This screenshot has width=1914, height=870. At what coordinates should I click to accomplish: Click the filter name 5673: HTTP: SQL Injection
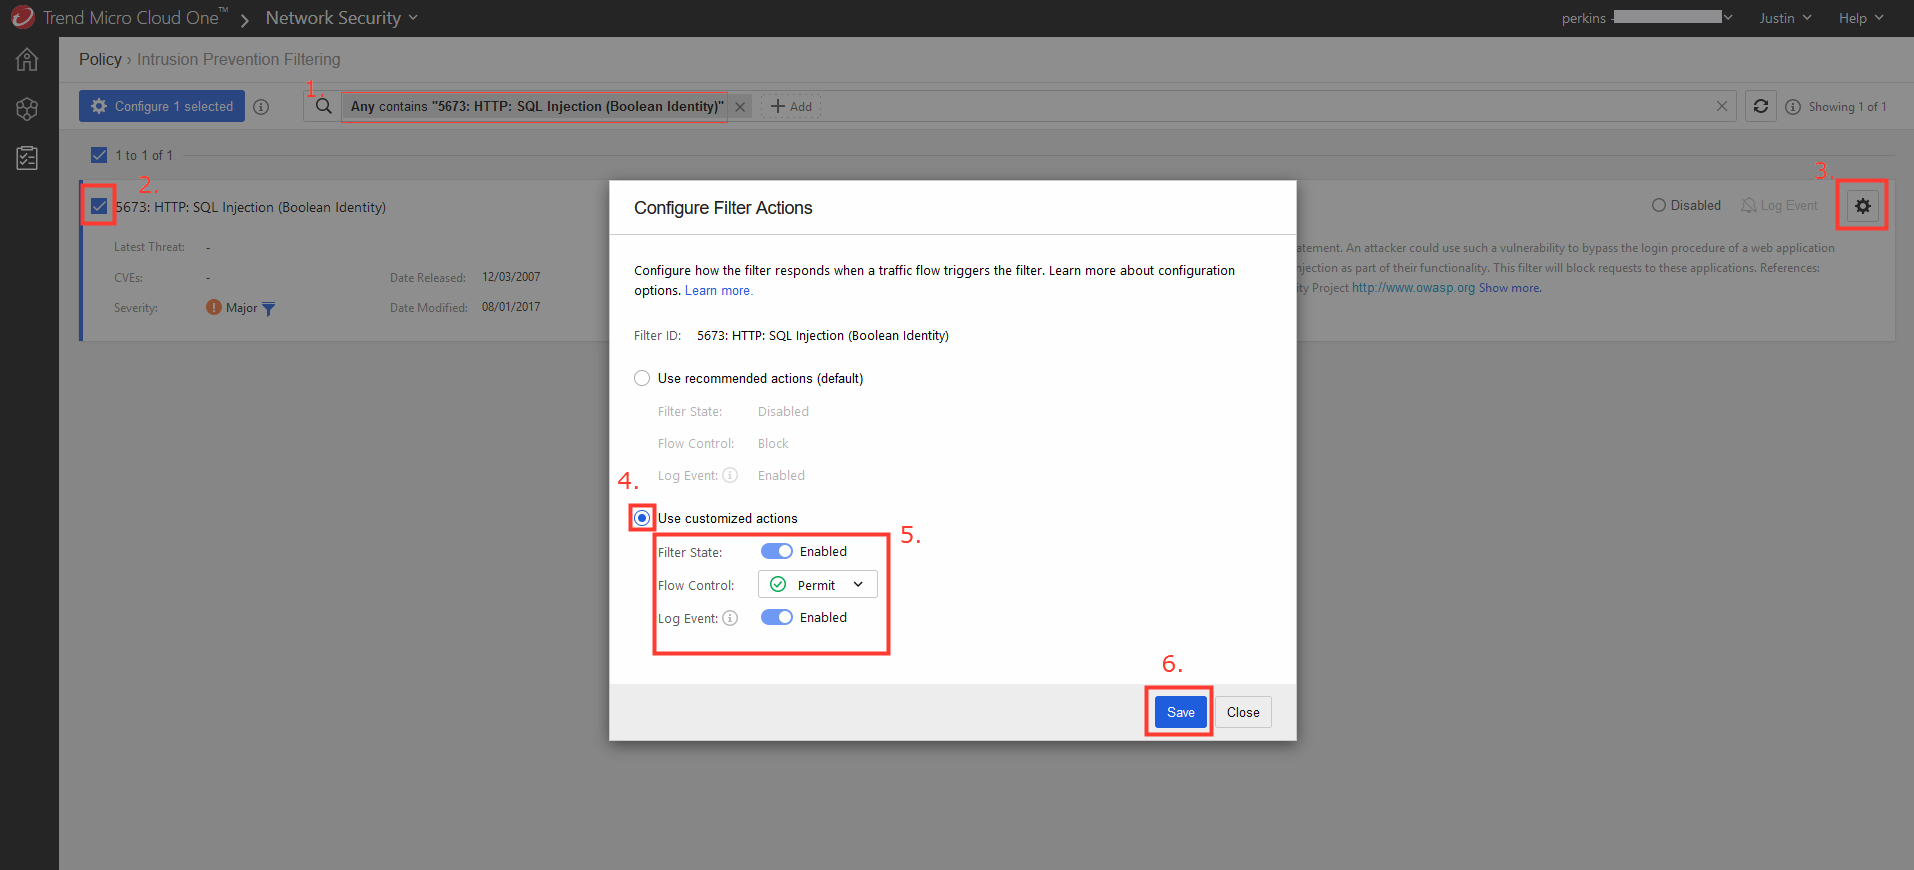250,207
